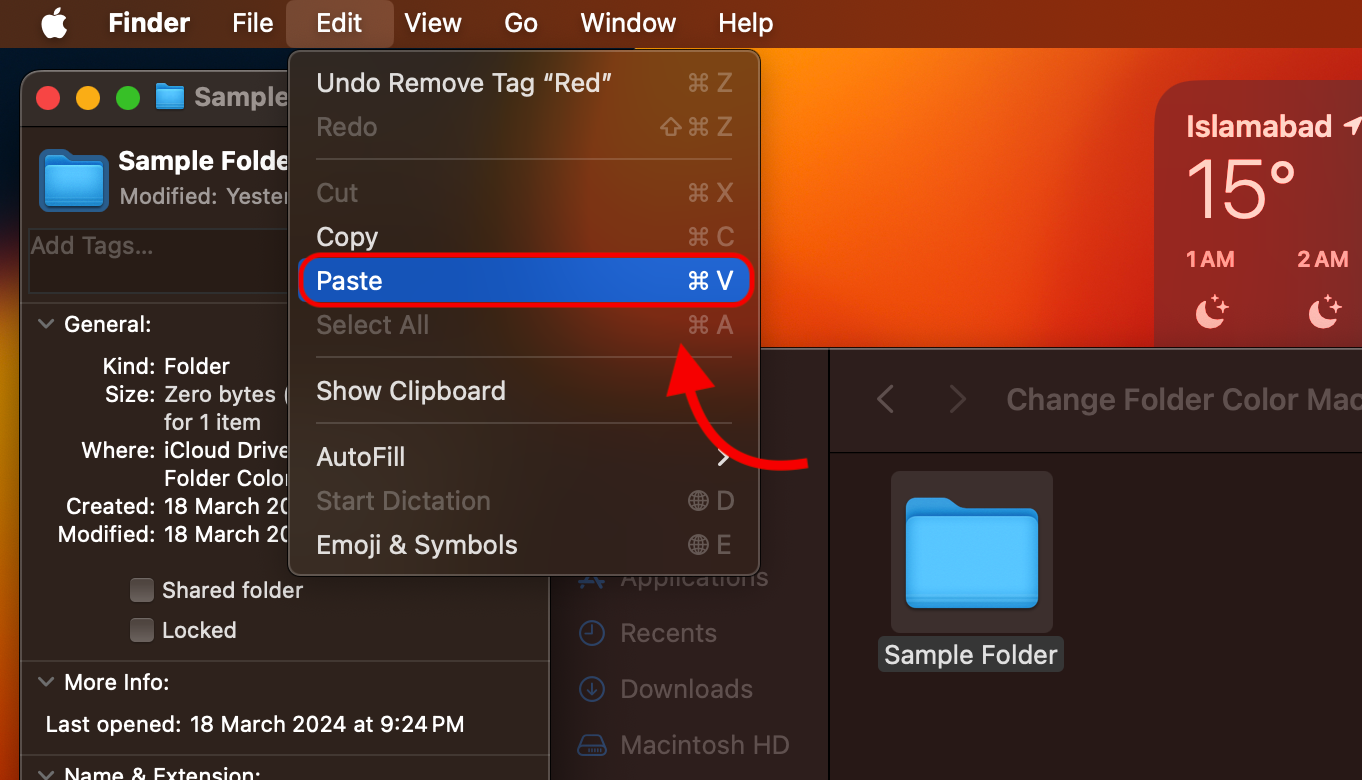Image resolution: width=1362 pixels, height=780 pixels.
Task: Click the Add Tags input field
Action: [x=155, y=260]
